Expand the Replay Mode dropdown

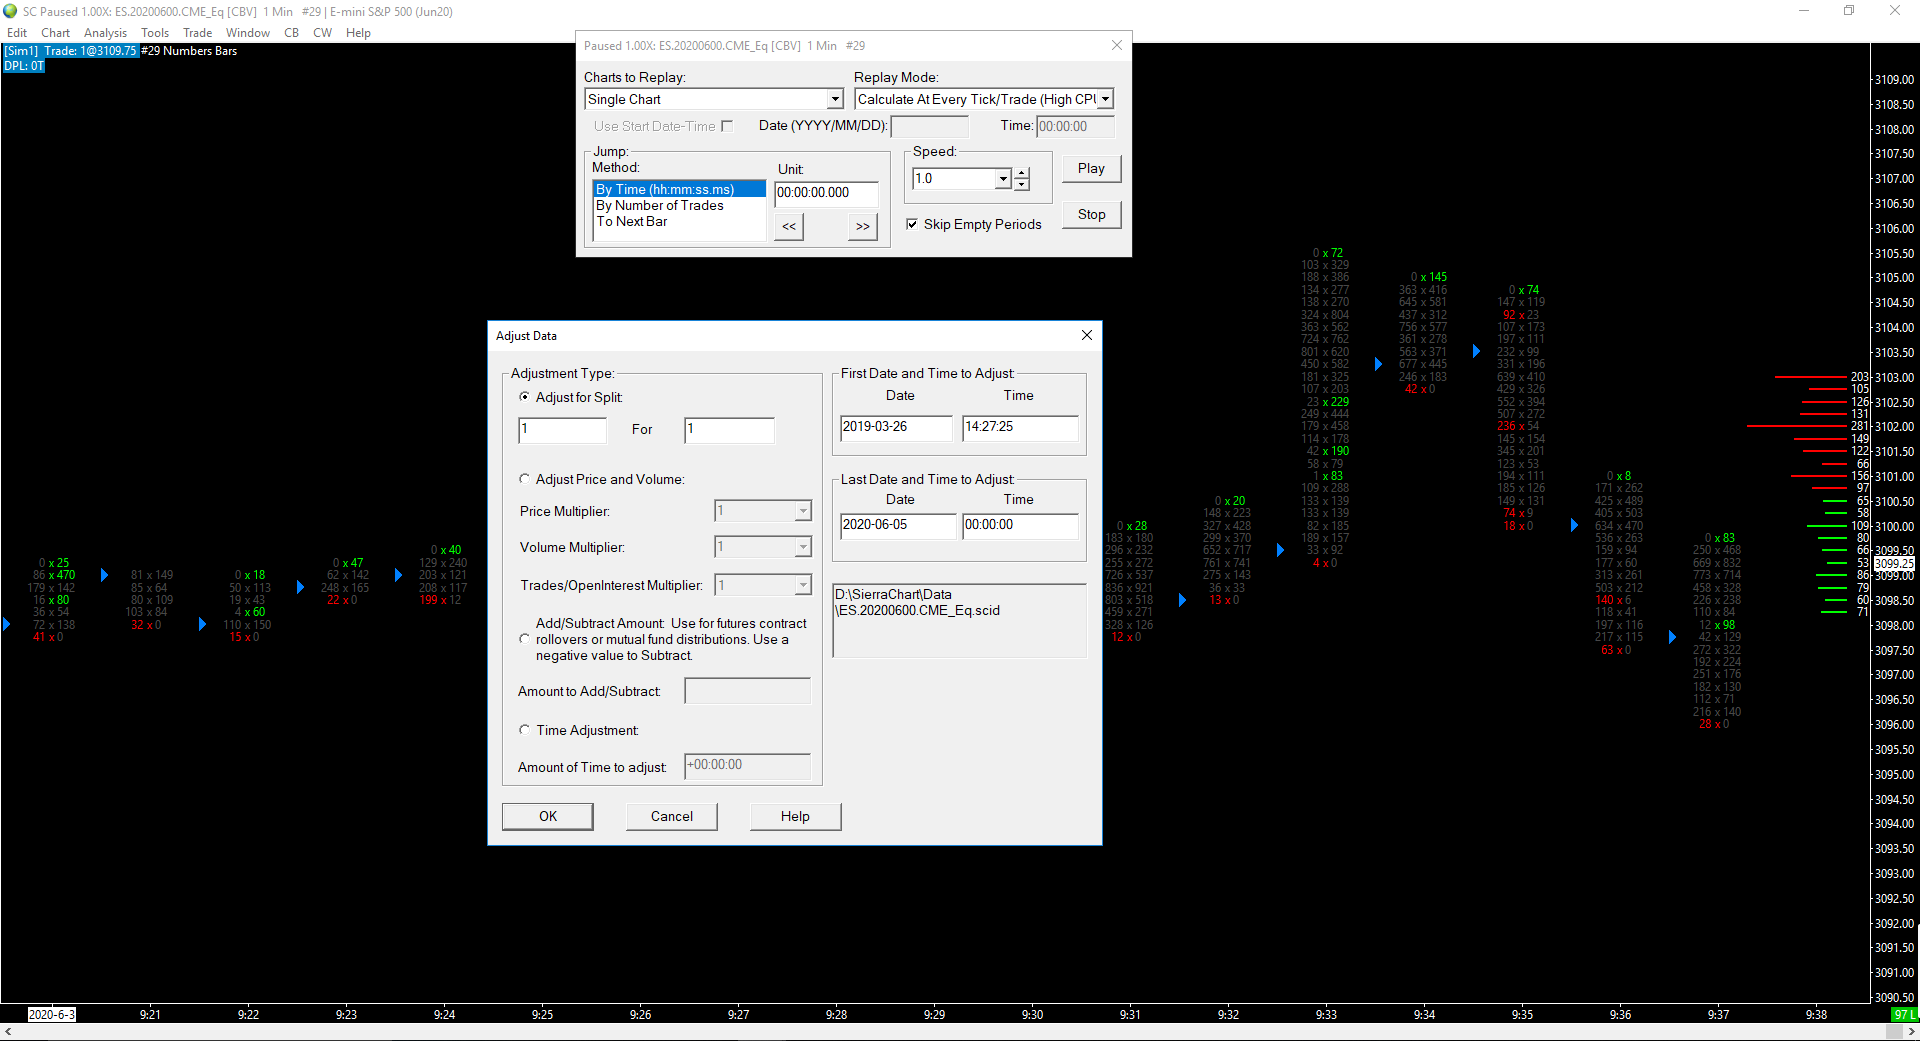tap(1105, 100)
